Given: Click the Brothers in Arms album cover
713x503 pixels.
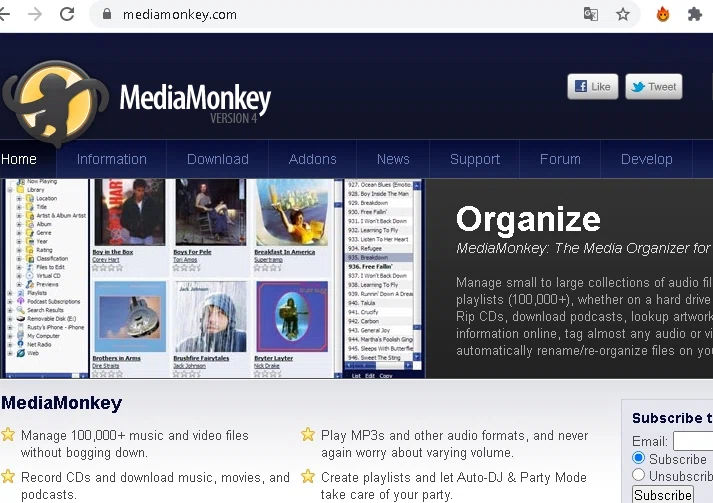Looking at the screenshot, I should pyautogui.click(x=130, y=317).
